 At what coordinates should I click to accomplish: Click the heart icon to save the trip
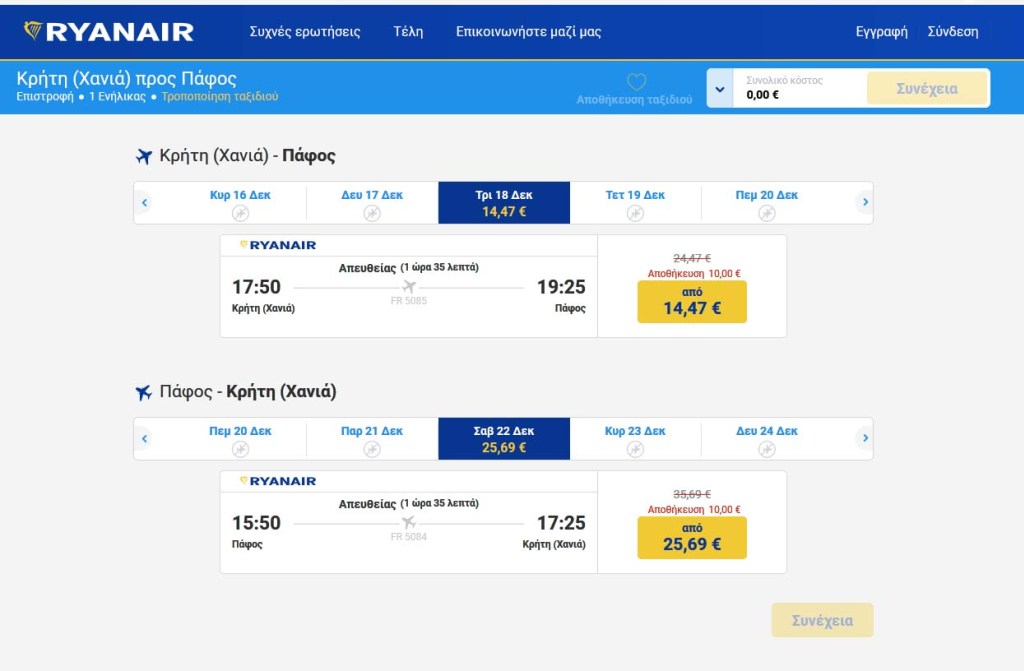[637, 82]
